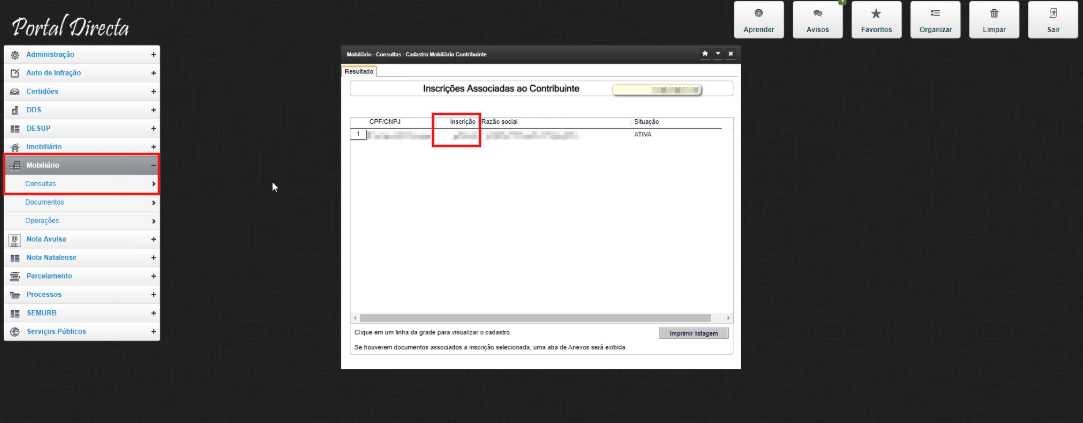Click the ATIVA status cell
Viewport: 1083px width, 423px height.
click(x=642, y=135)
